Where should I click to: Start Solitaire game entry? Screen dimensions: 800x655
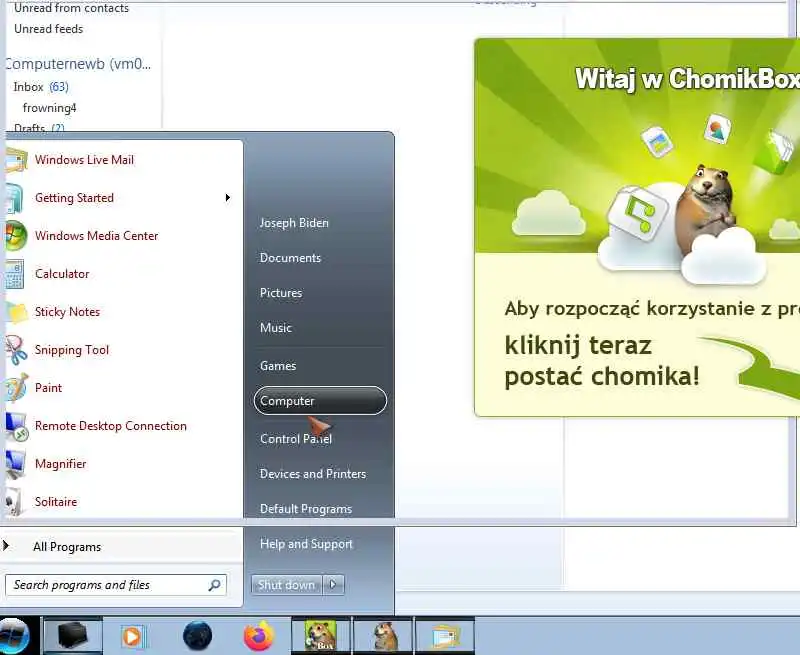[x=56, y=502]
